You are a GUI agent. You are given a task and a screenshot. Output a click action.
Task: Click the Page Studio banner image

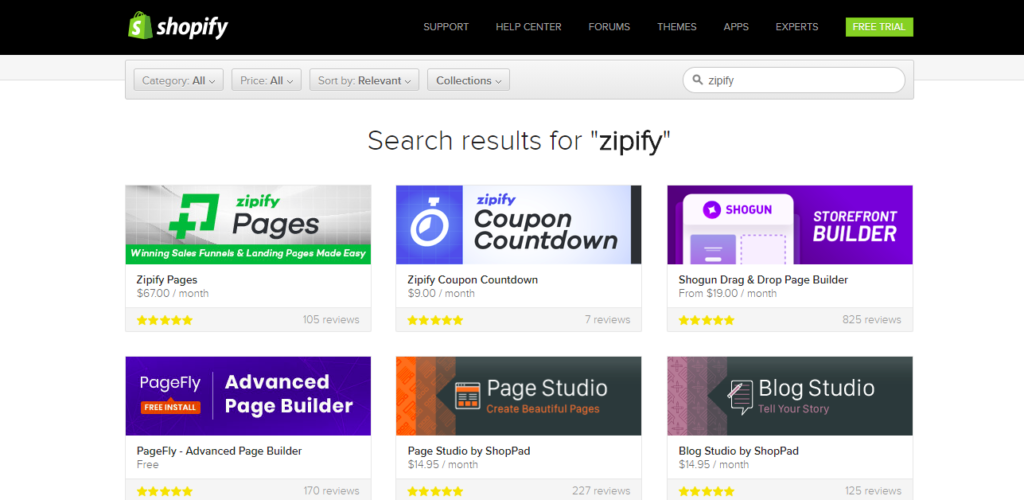pos(519,396)
